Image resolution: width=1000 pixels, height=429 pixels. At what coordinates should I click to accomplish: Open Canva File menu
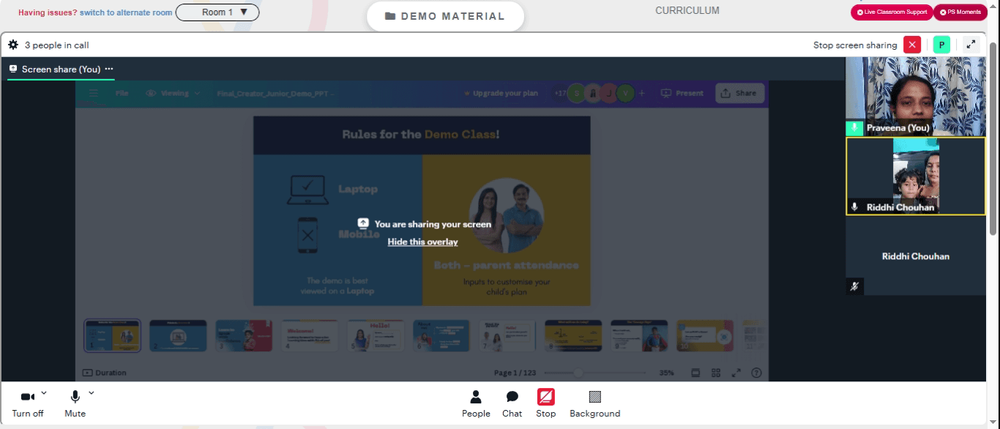point(122,93)
